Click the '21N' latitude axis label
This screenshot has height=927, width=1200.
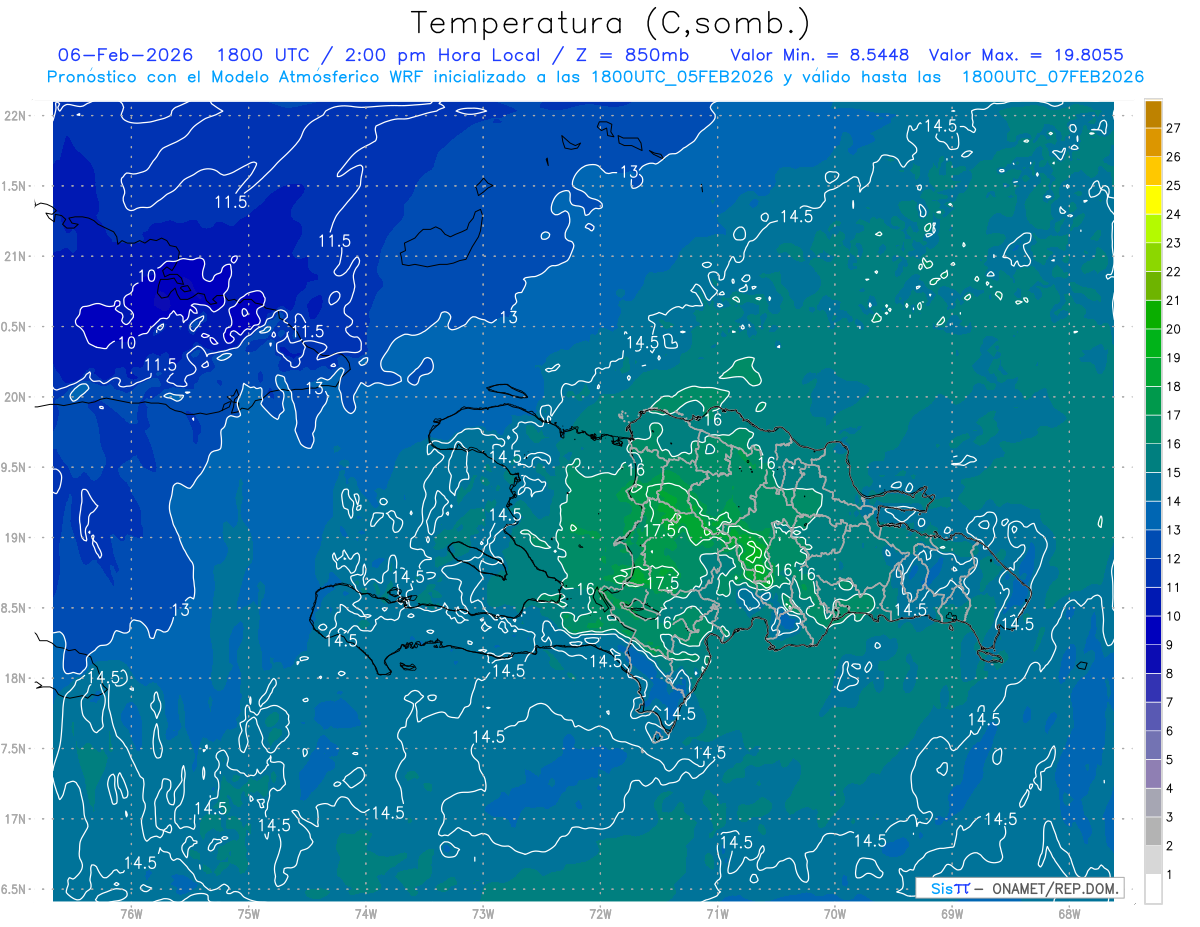click(17, 256)
